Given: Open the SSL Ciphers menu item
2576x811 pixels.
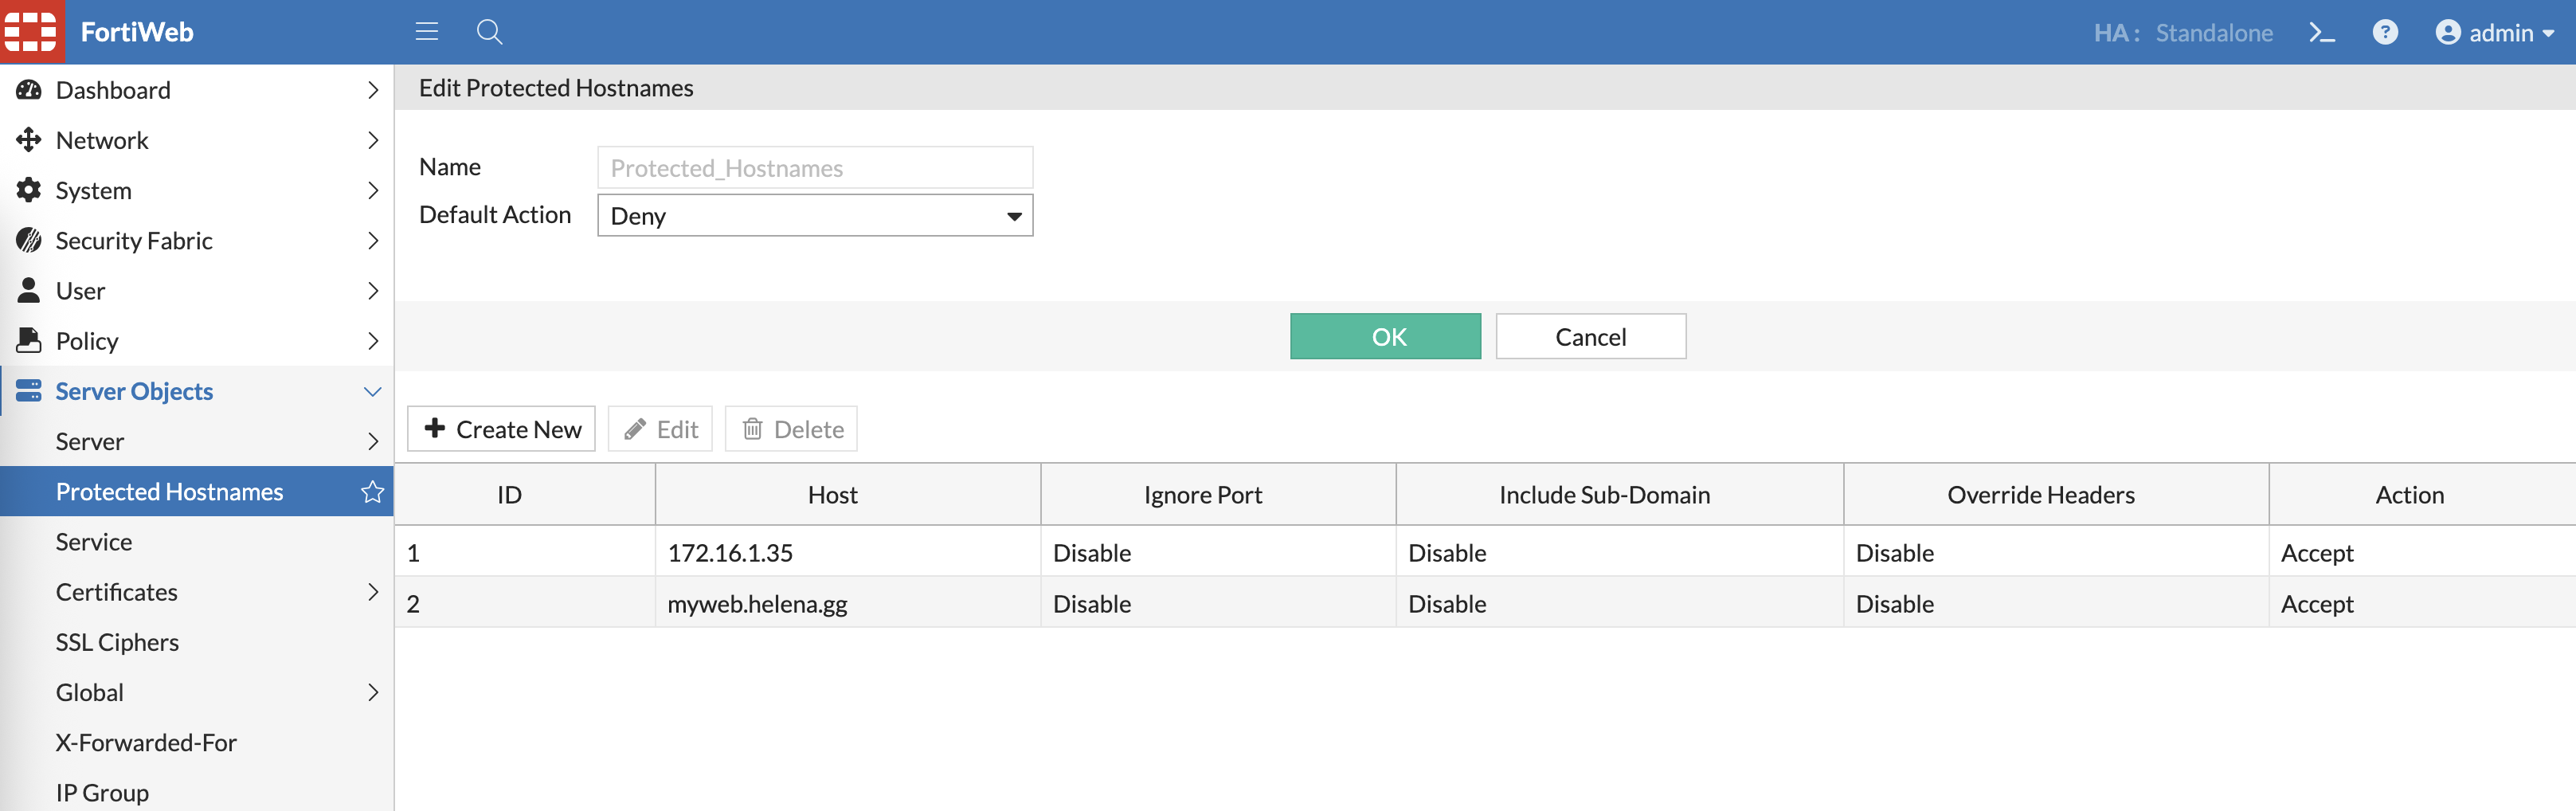Looking at the screenshot, I should tap(117, 642).
